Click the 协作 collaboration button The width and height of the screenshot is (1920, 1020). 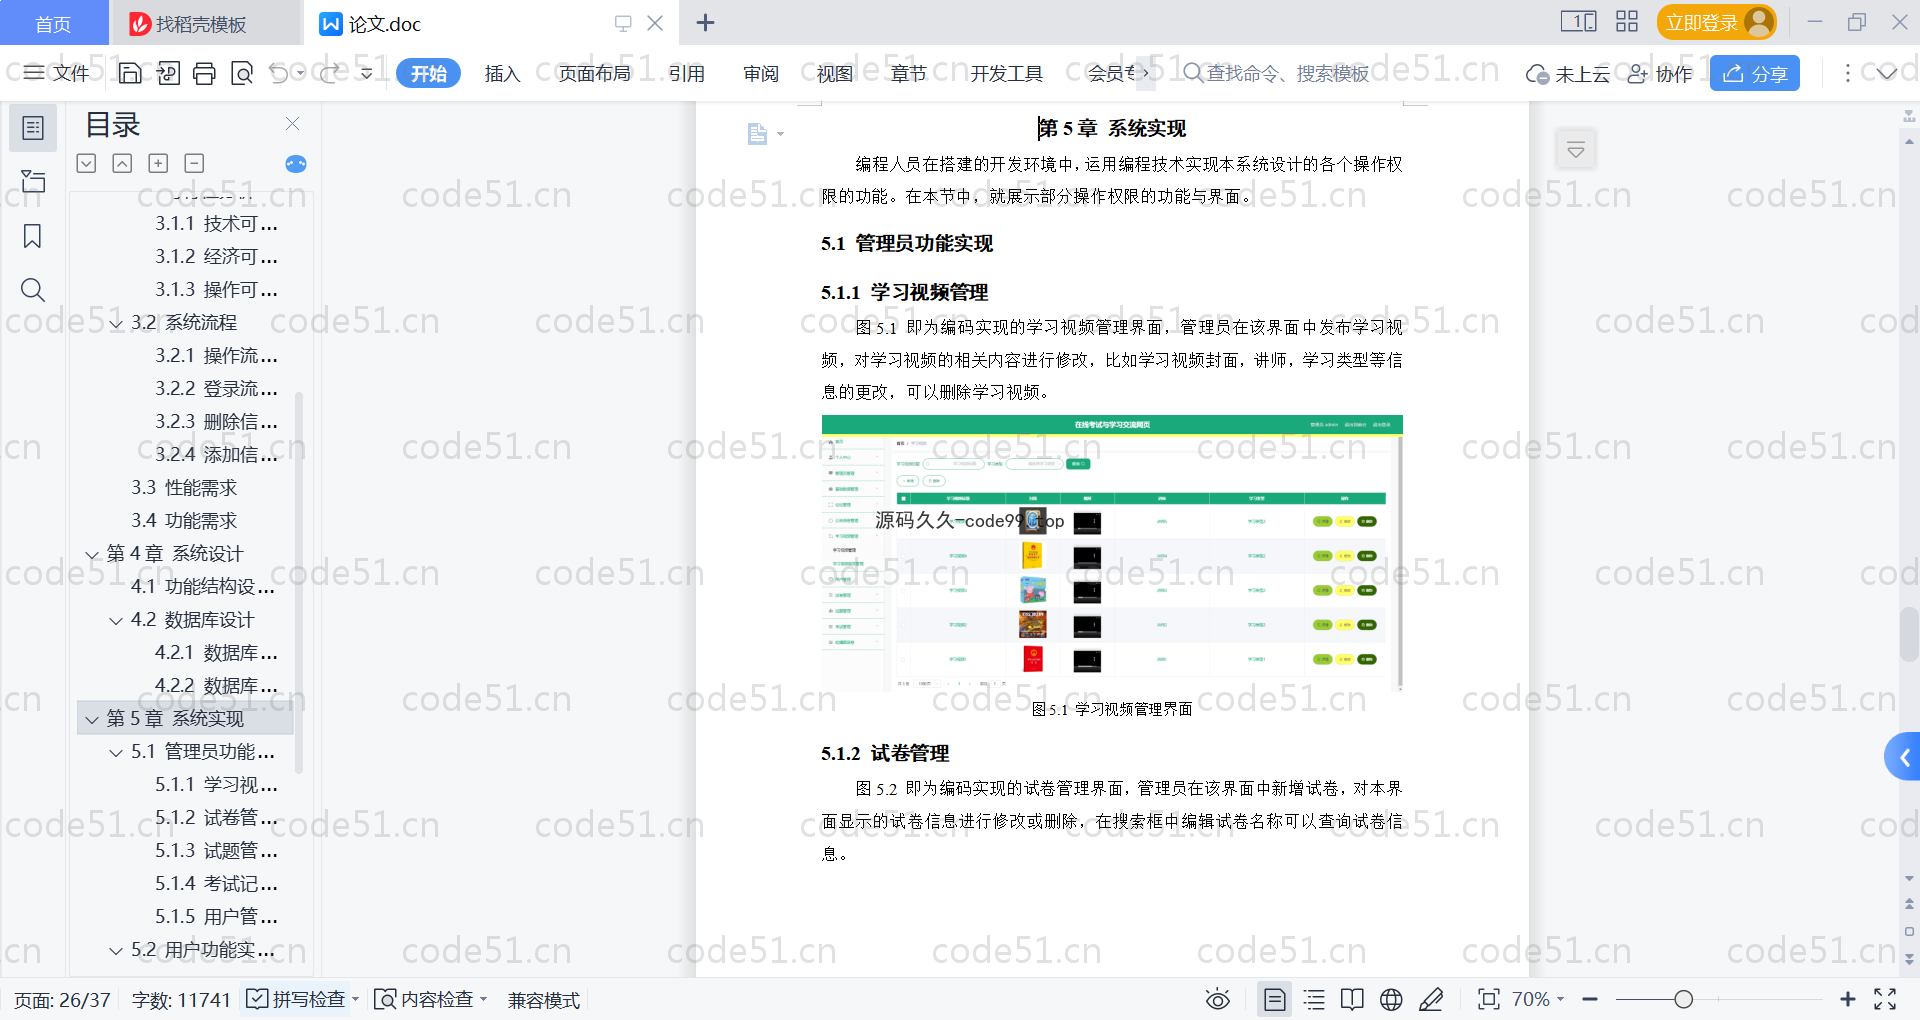point(1660,74)
